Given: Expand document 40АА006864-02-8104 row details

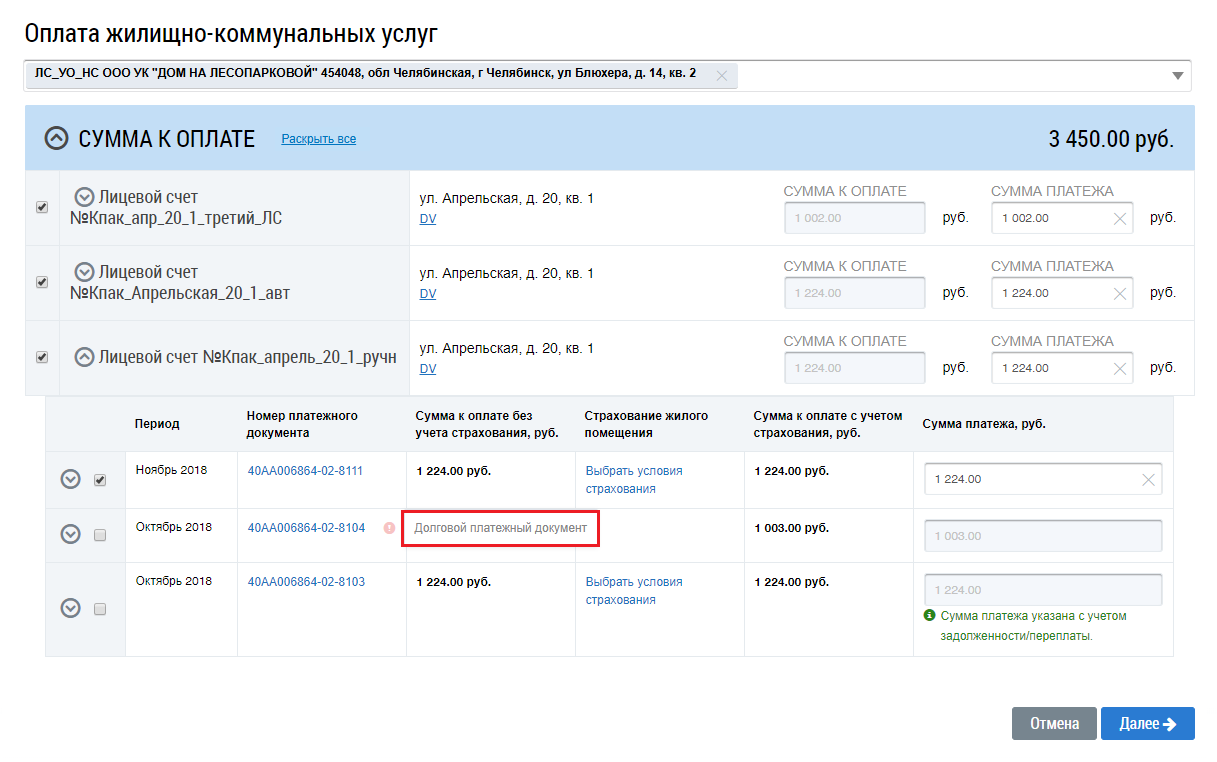Looking at the screenshot, I should click(x=70, y=534).
